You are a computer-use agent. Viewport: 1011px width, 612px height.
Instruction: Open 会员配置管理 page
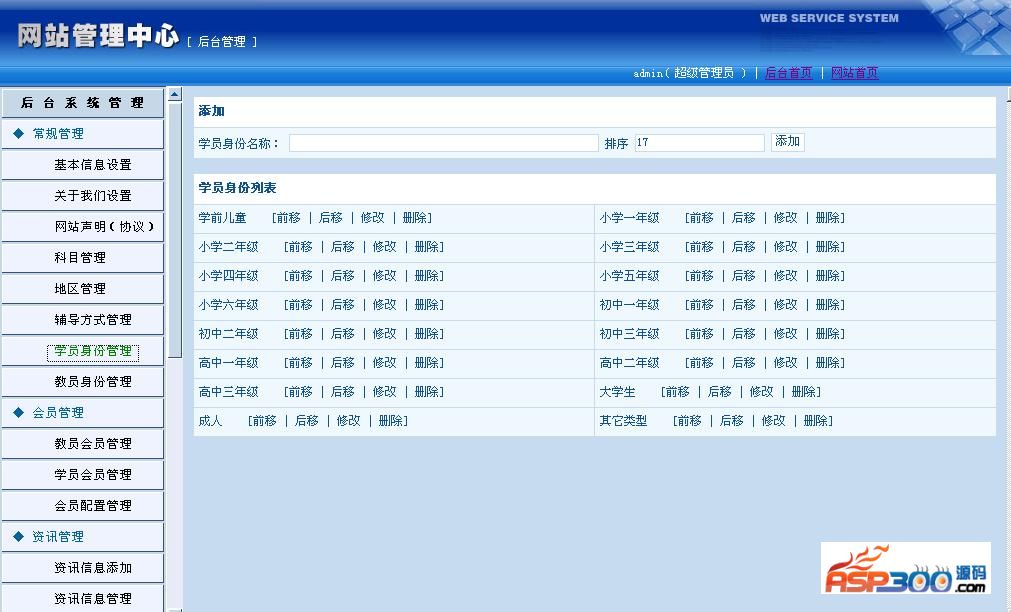click(x=93, y=505)
